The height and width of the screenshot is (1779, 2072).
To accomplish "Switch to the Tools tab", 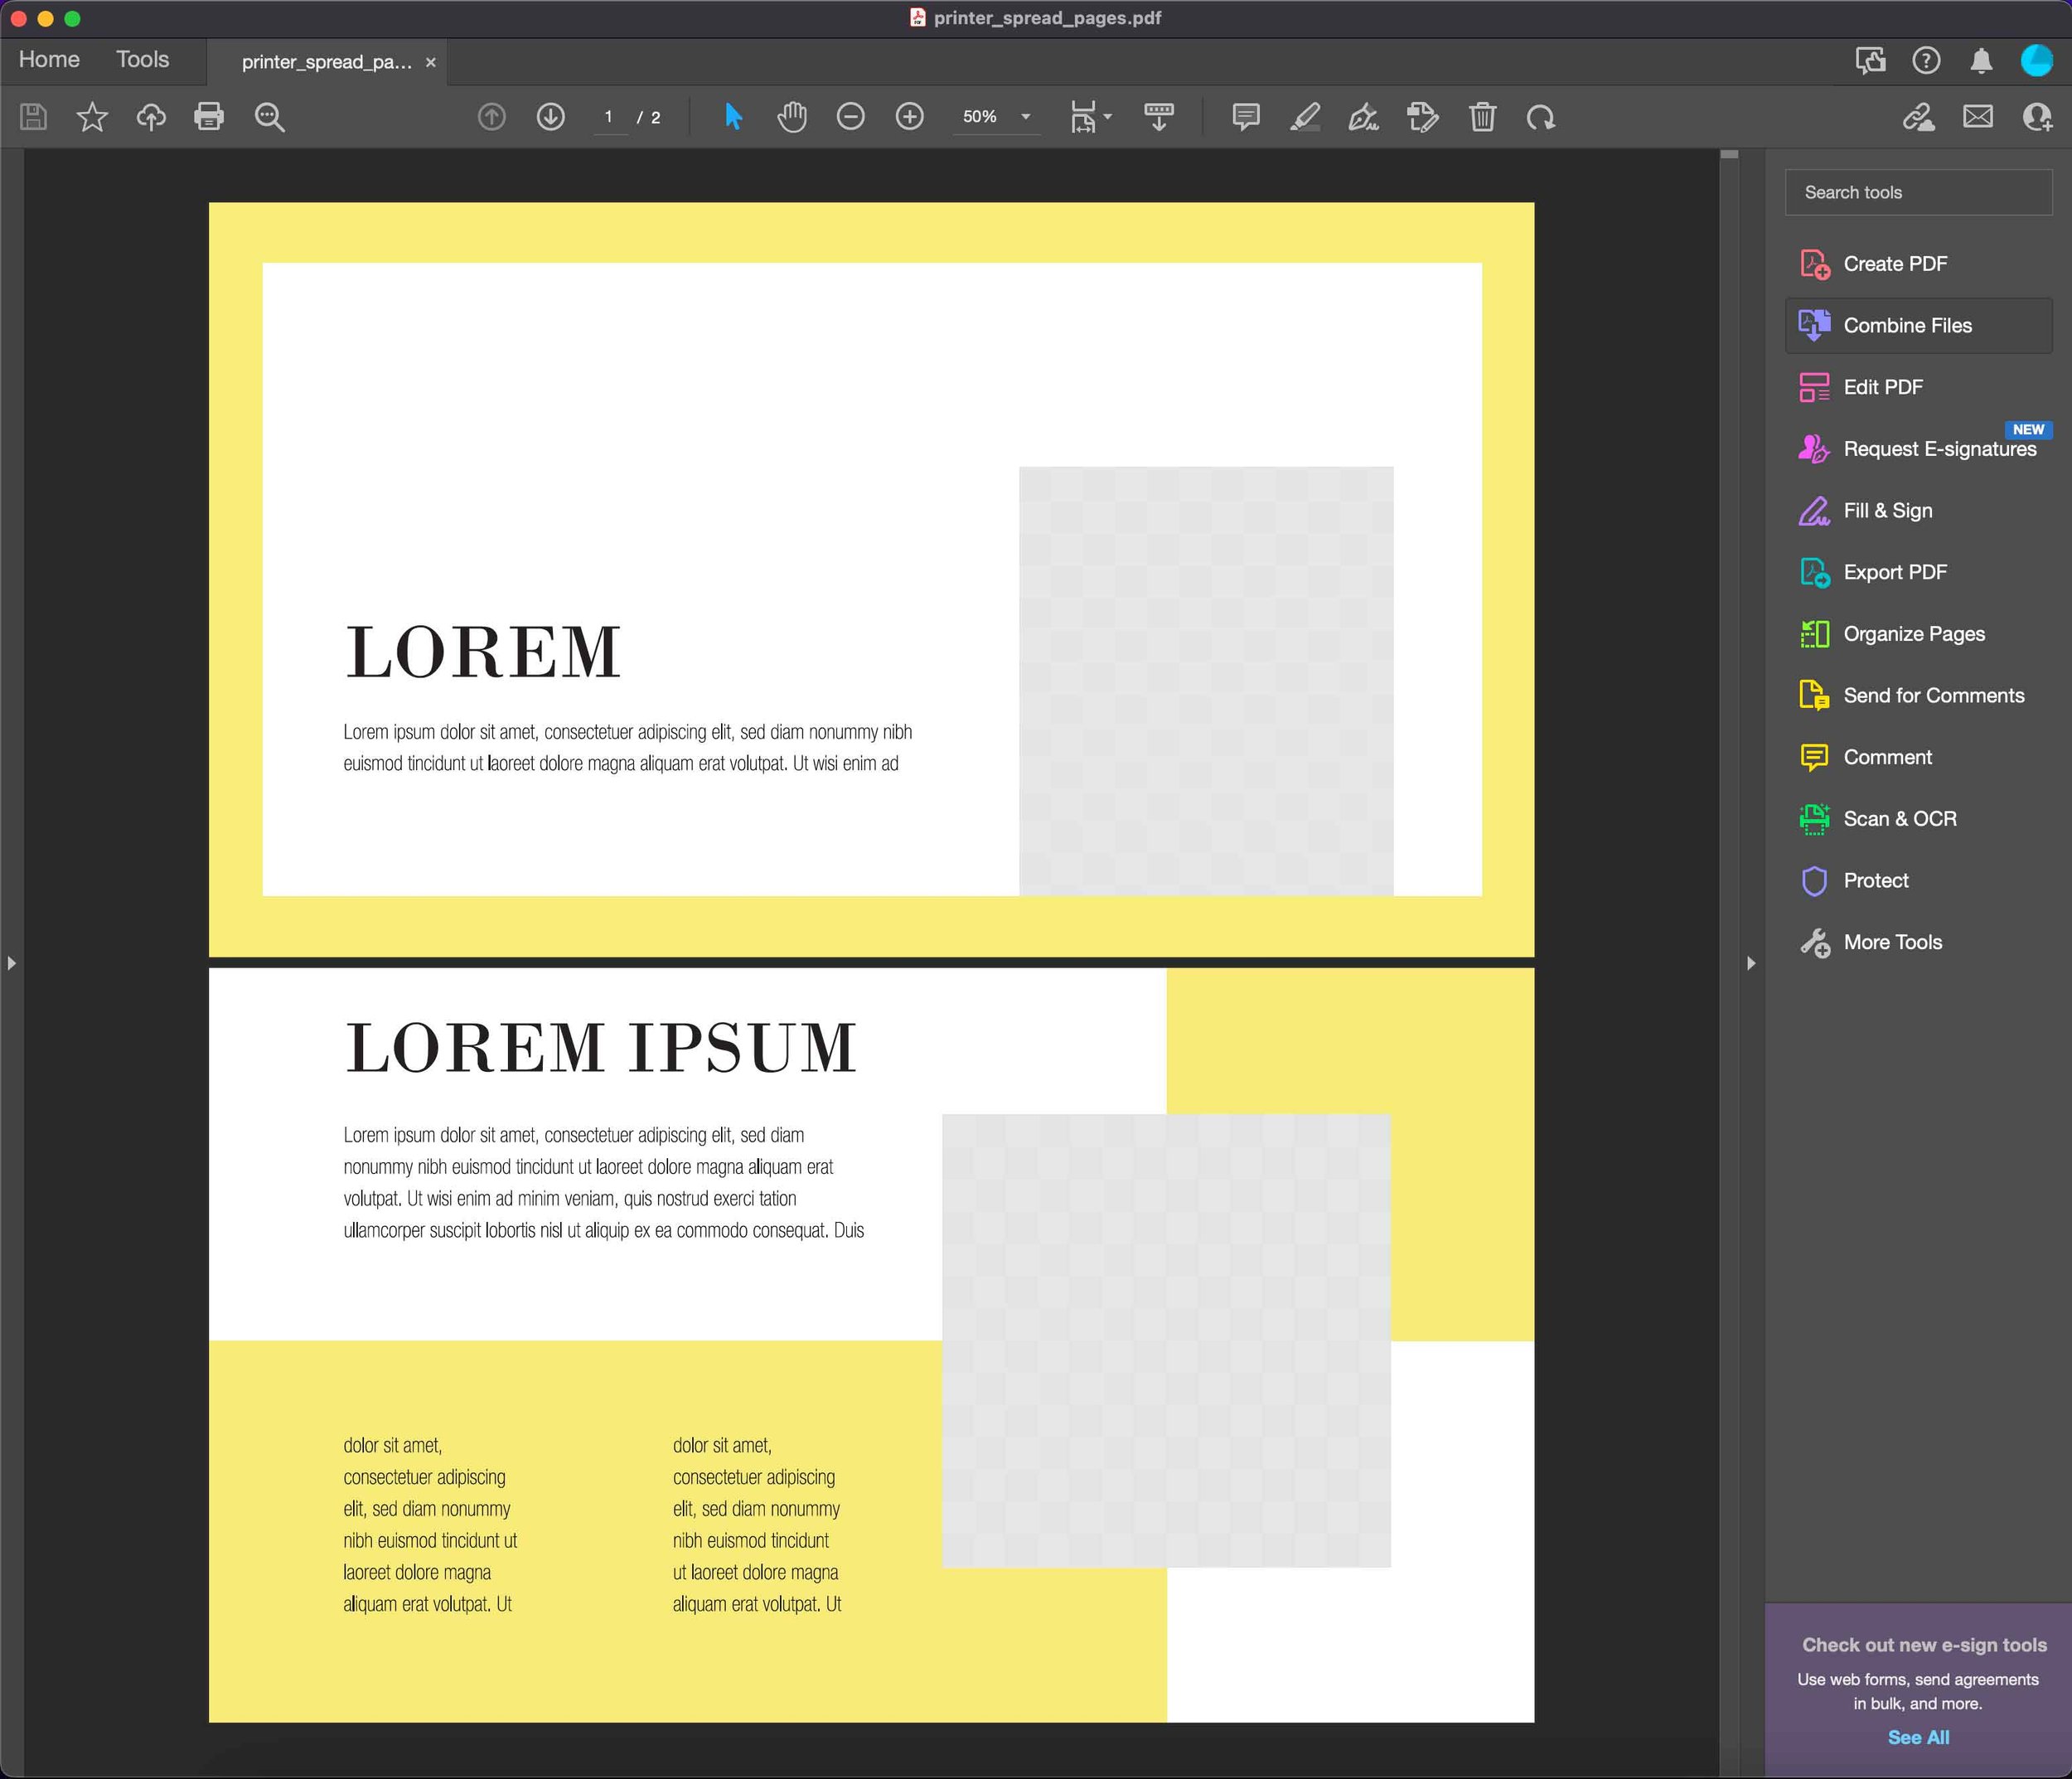I will [x=142, y=60].
